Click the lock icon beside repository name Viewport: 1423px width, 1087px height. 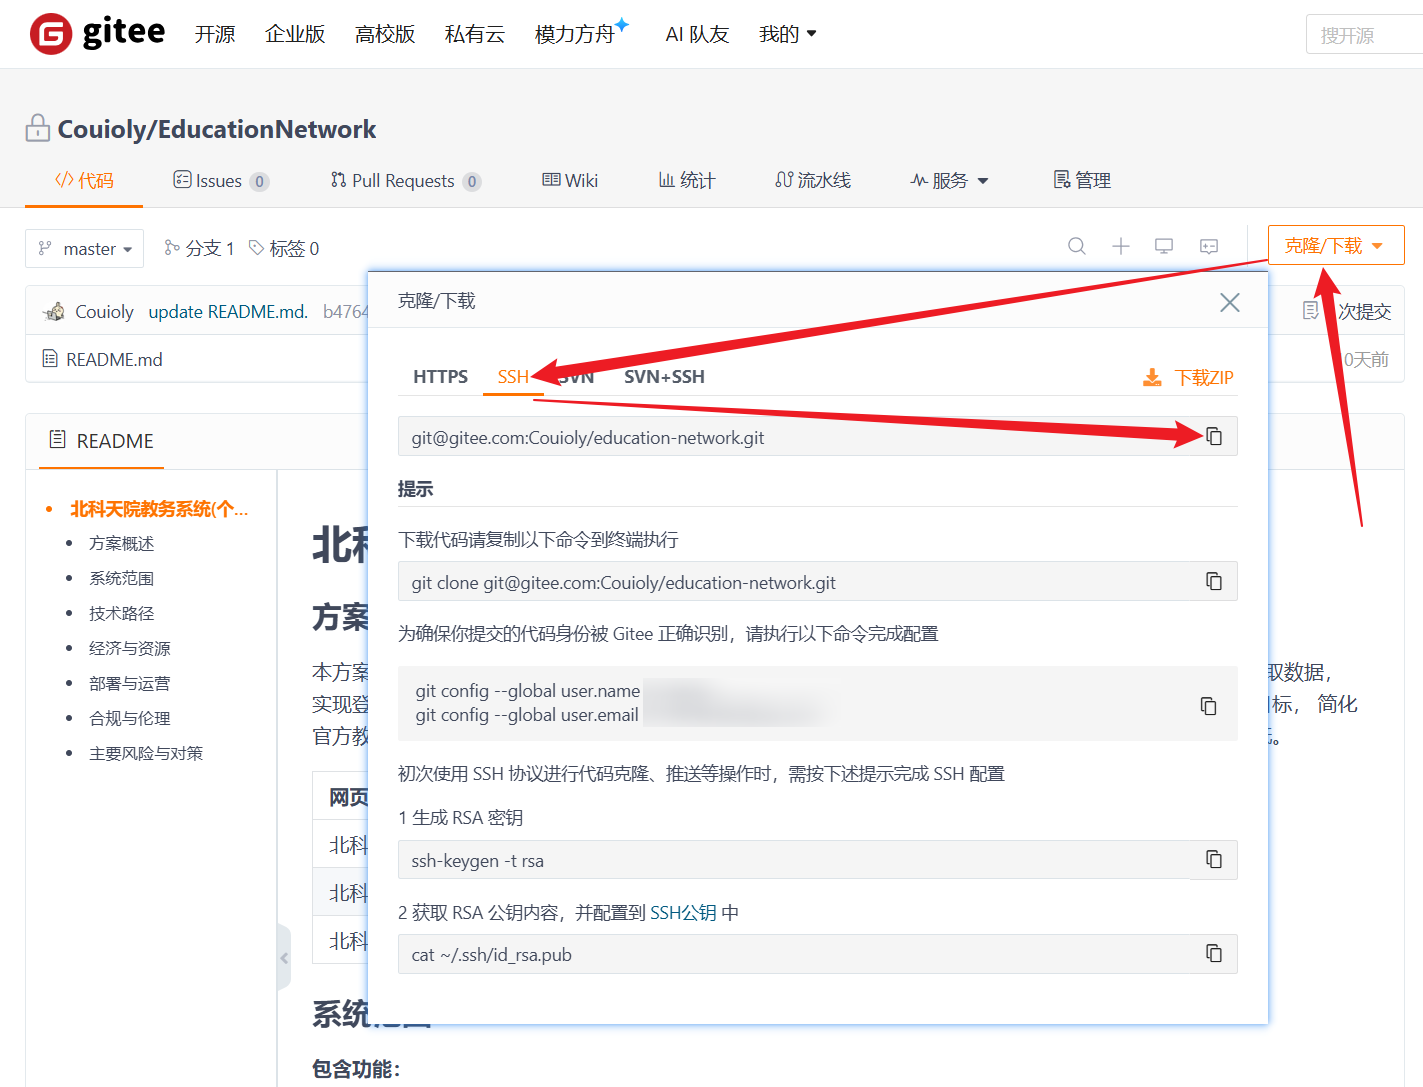(x=38, y=128)
